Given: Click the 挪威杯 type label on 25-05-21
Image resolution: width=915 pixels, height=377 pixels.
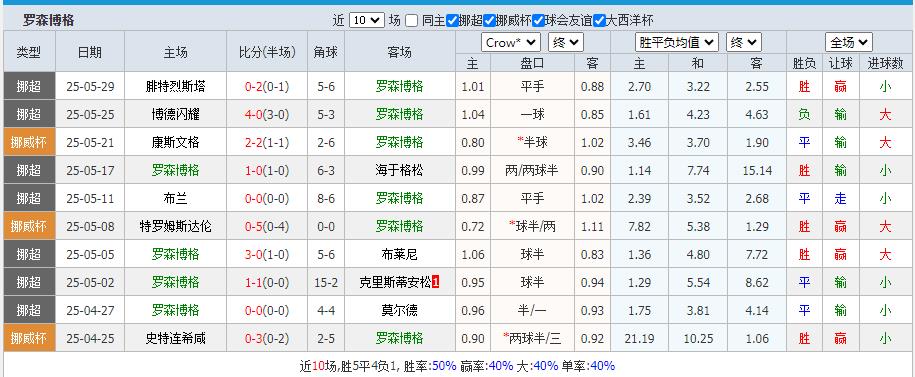Looking at the screenshot, I should [29, 142].
